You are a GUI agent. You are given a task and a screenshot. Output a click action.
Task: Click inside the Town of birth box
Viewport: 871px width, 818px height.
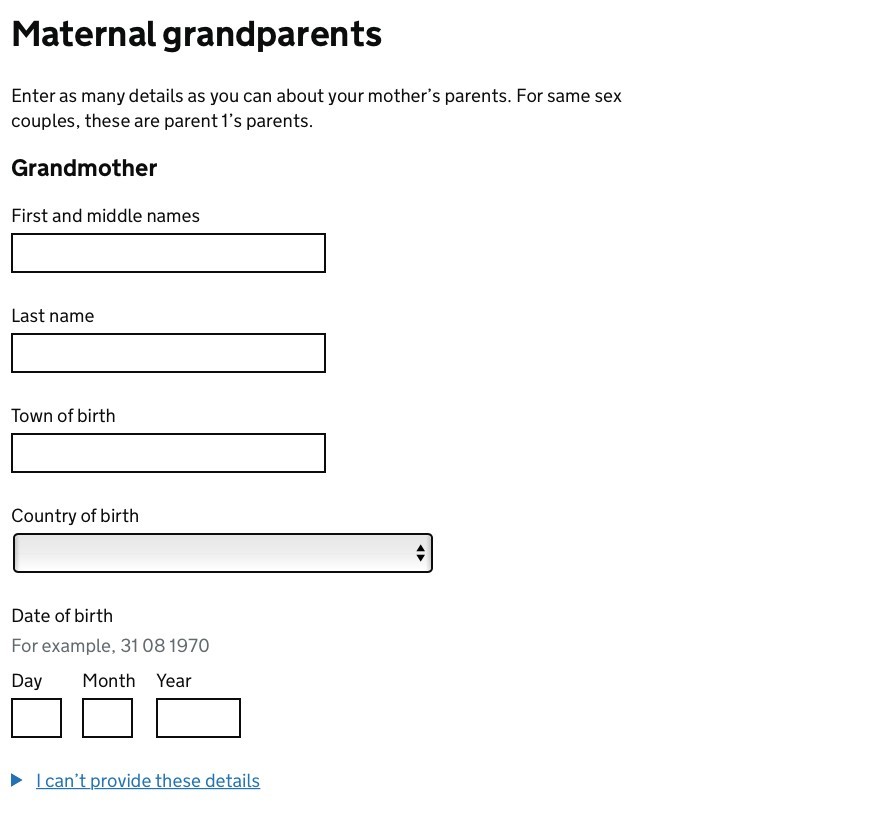pyautogui.click(x=168, y=453)
